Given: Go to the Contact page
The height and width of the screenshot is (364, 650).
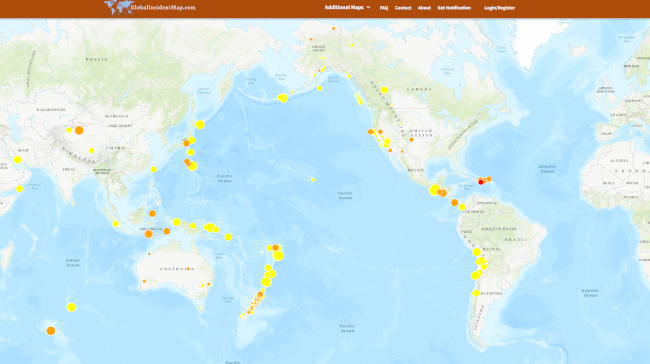Looking at the screenshot, I should click(403, 8).
